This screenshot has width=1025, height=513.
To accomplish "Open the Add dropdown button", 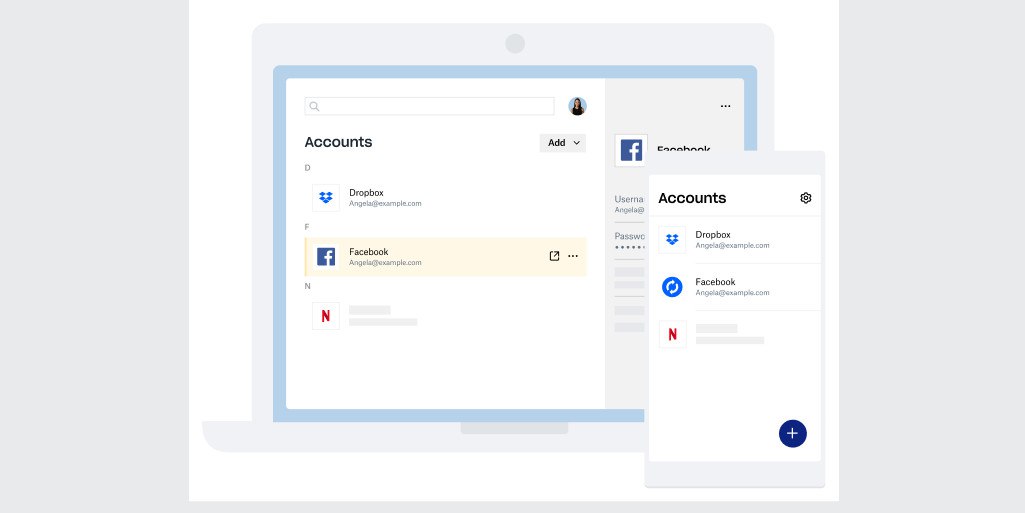I will tap(563, 143).
